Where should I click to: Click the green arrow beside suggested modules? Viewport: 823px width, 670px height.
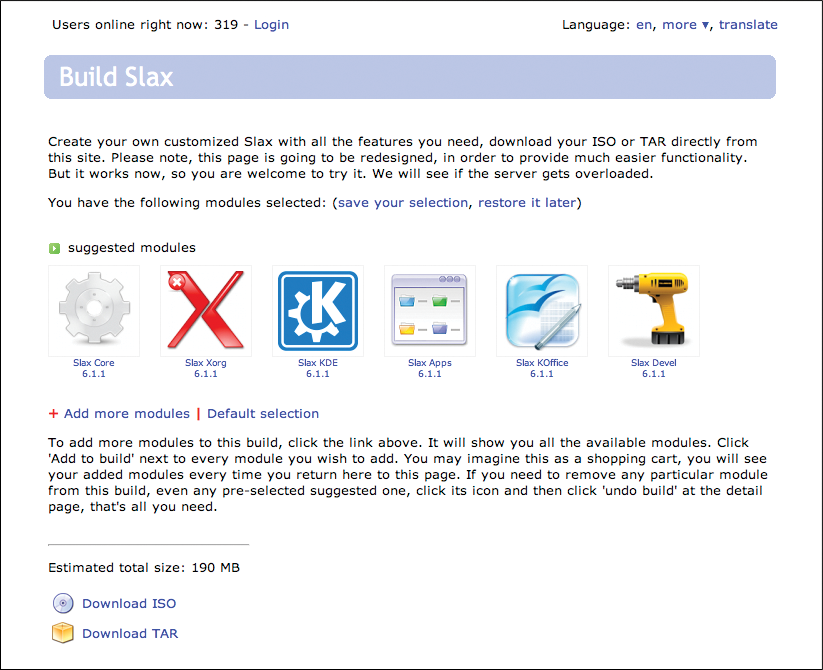point(55,248)
